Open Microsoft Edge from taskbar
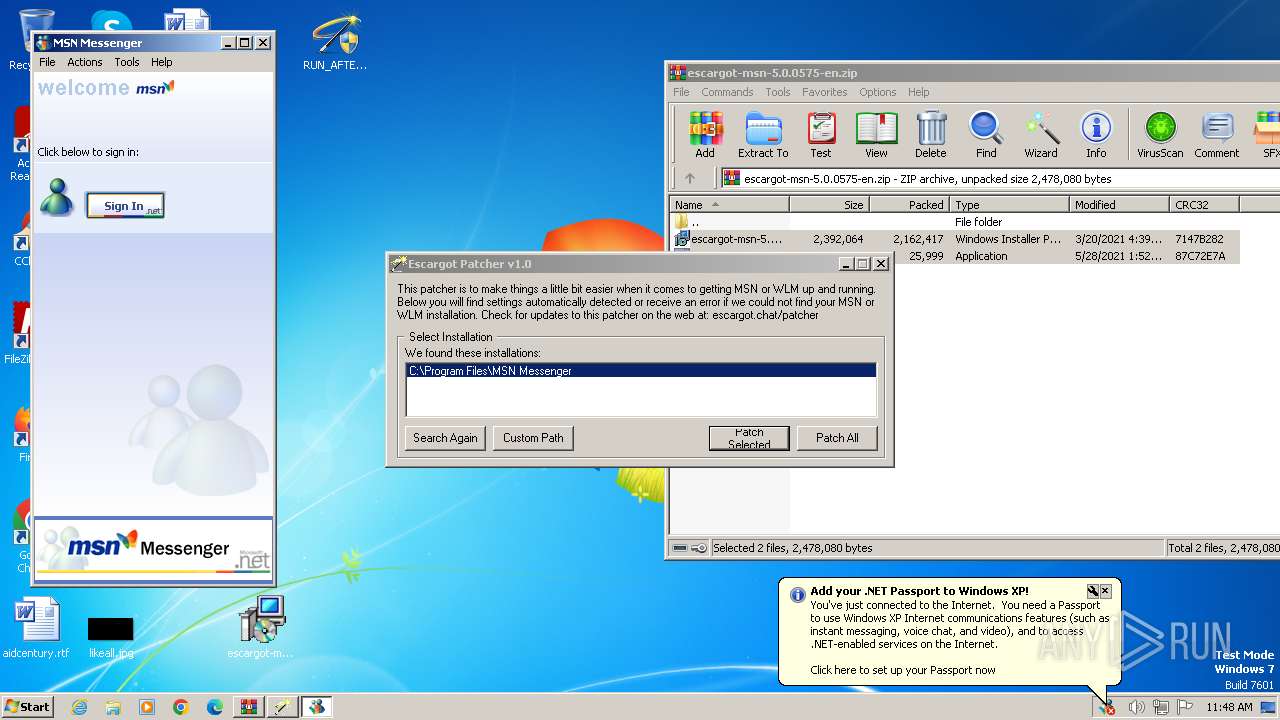The height and width of the screenshot is (720, 1280). 215,707
